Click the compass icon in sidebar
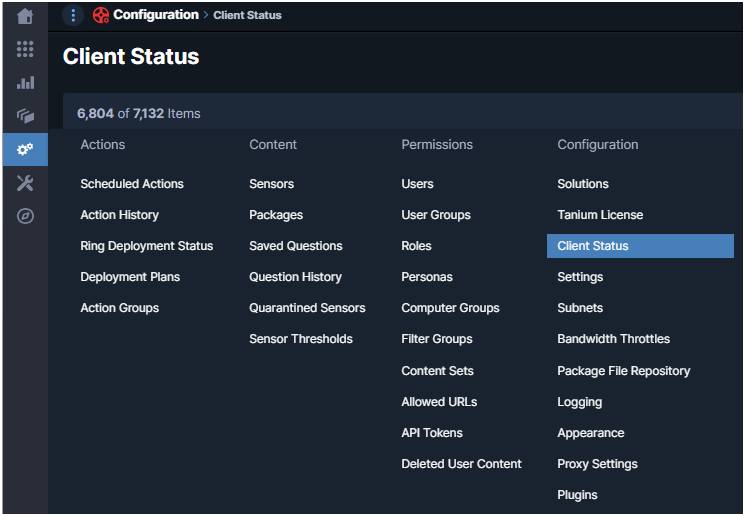 point(25,215)
